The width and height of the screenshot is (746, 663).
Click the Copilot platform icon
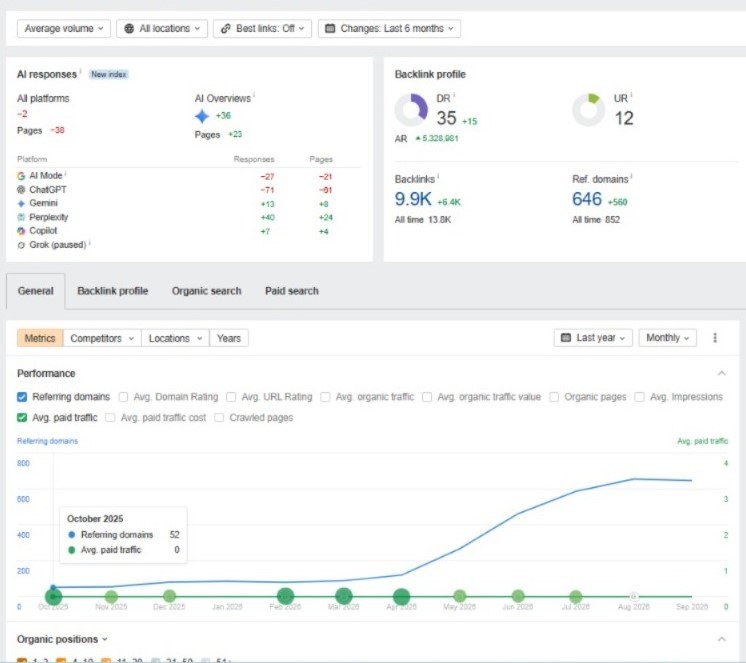(x=21, y=231)
